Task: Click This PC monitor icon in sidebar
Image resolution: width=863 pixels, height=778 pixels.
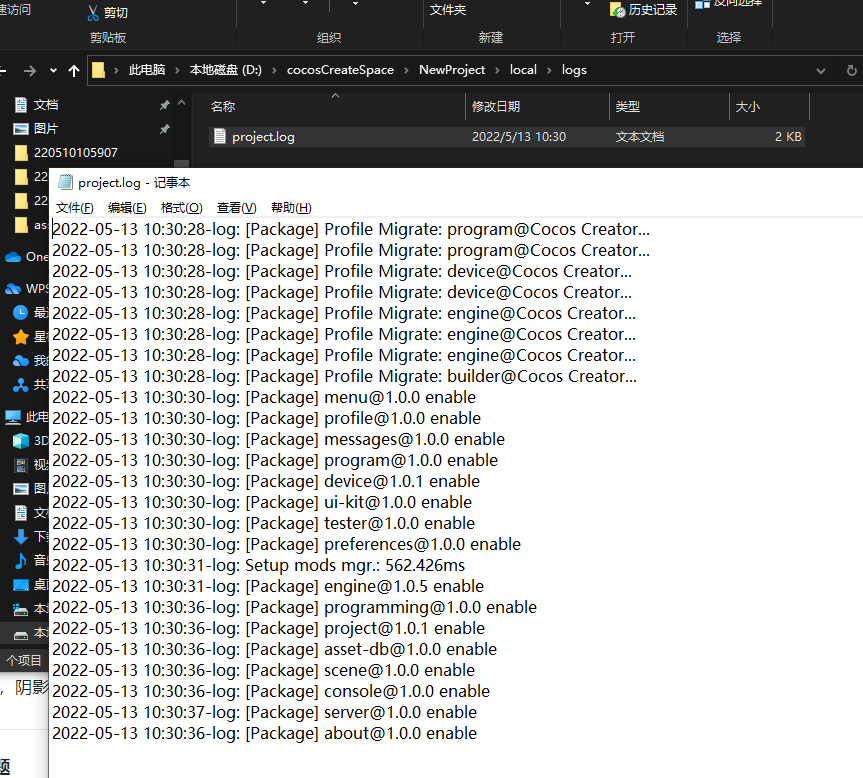Action: [x=13, y=417]
